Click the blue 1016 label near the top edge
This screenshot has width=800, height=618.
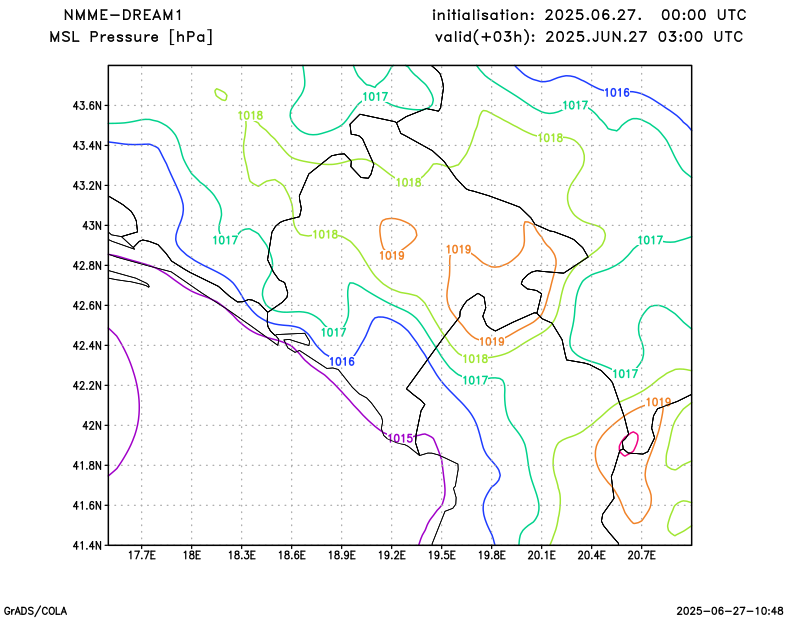(x=617, y=93)
